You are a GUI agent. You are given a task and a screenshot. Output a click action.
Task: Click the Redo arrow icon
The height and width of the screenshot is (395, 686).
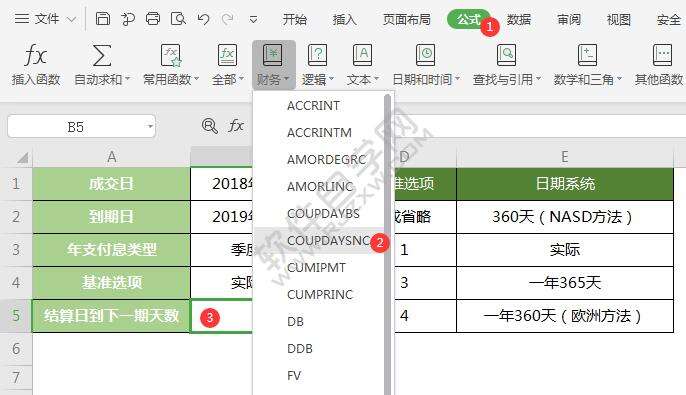click(x=228, y=19)
